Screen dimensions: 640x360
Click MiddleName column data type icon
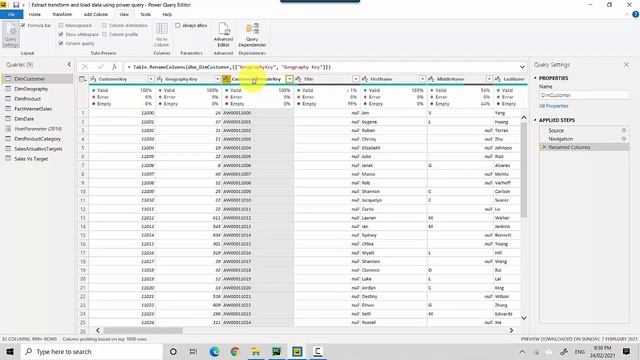pos(431,79)
